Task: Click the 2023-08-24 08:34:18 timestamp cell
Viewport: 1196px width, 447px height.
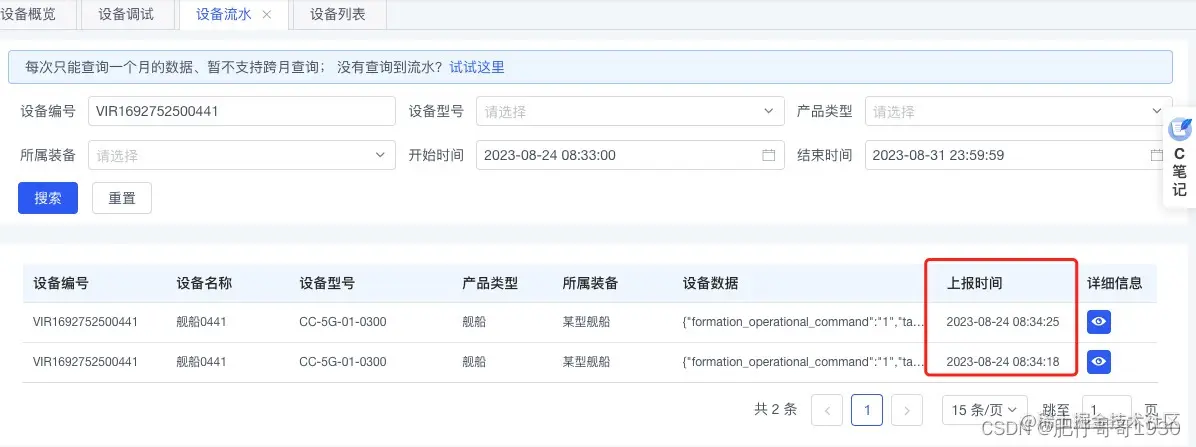Action: click(x=1002, y=362)
